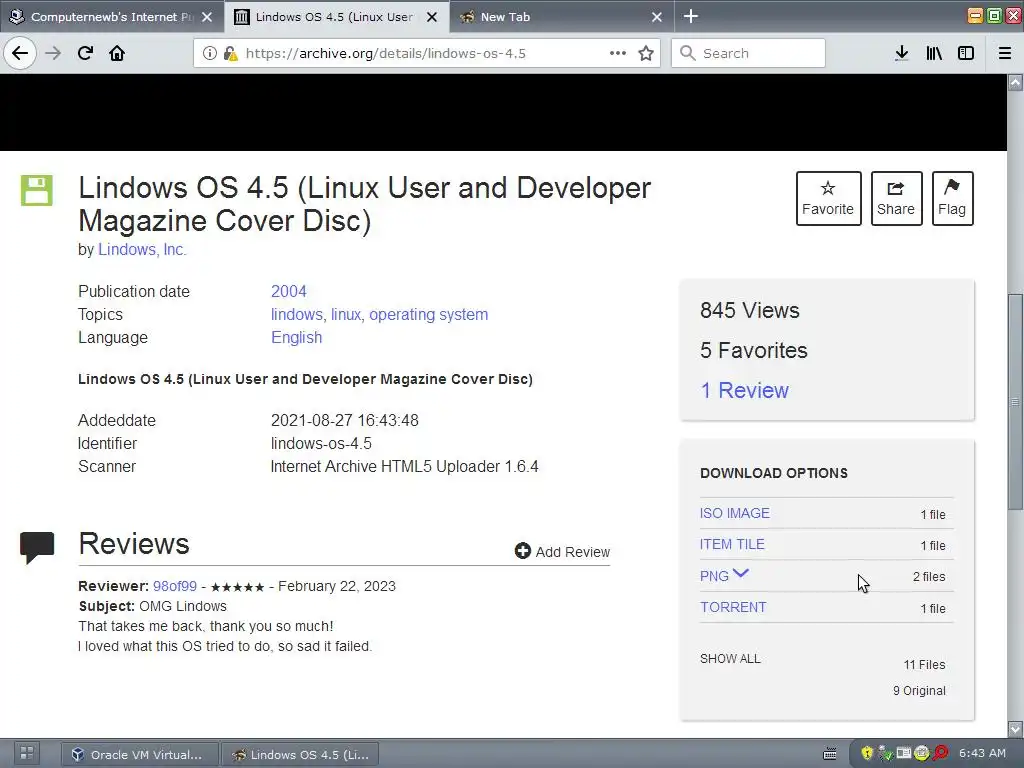Click the plus circle beside Add Review
This screenshot has height=768, width=1024.
pyautogui.click(x=522, y=551)
